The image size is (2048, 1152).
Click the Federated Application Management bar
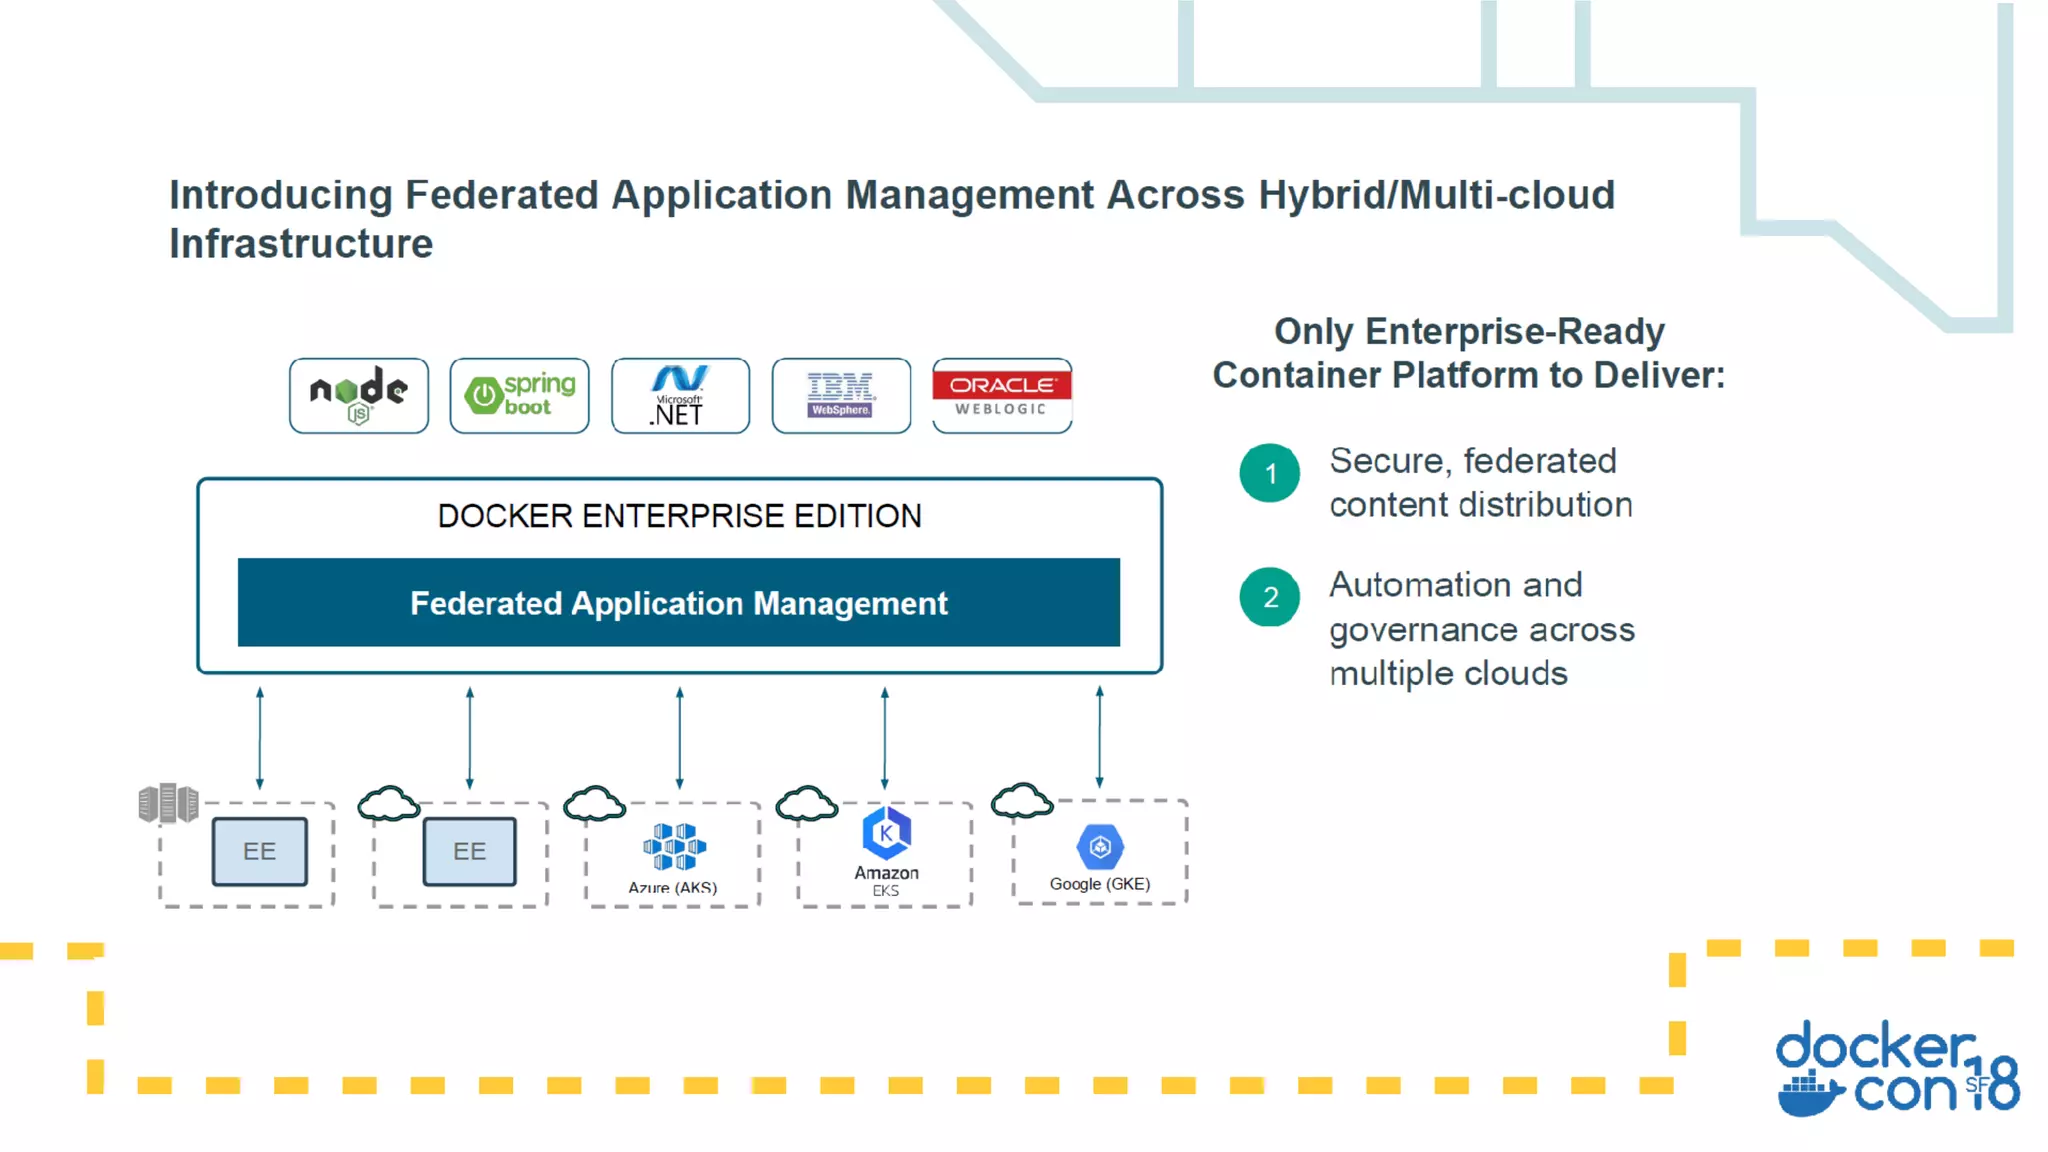(x=679, y=603)
